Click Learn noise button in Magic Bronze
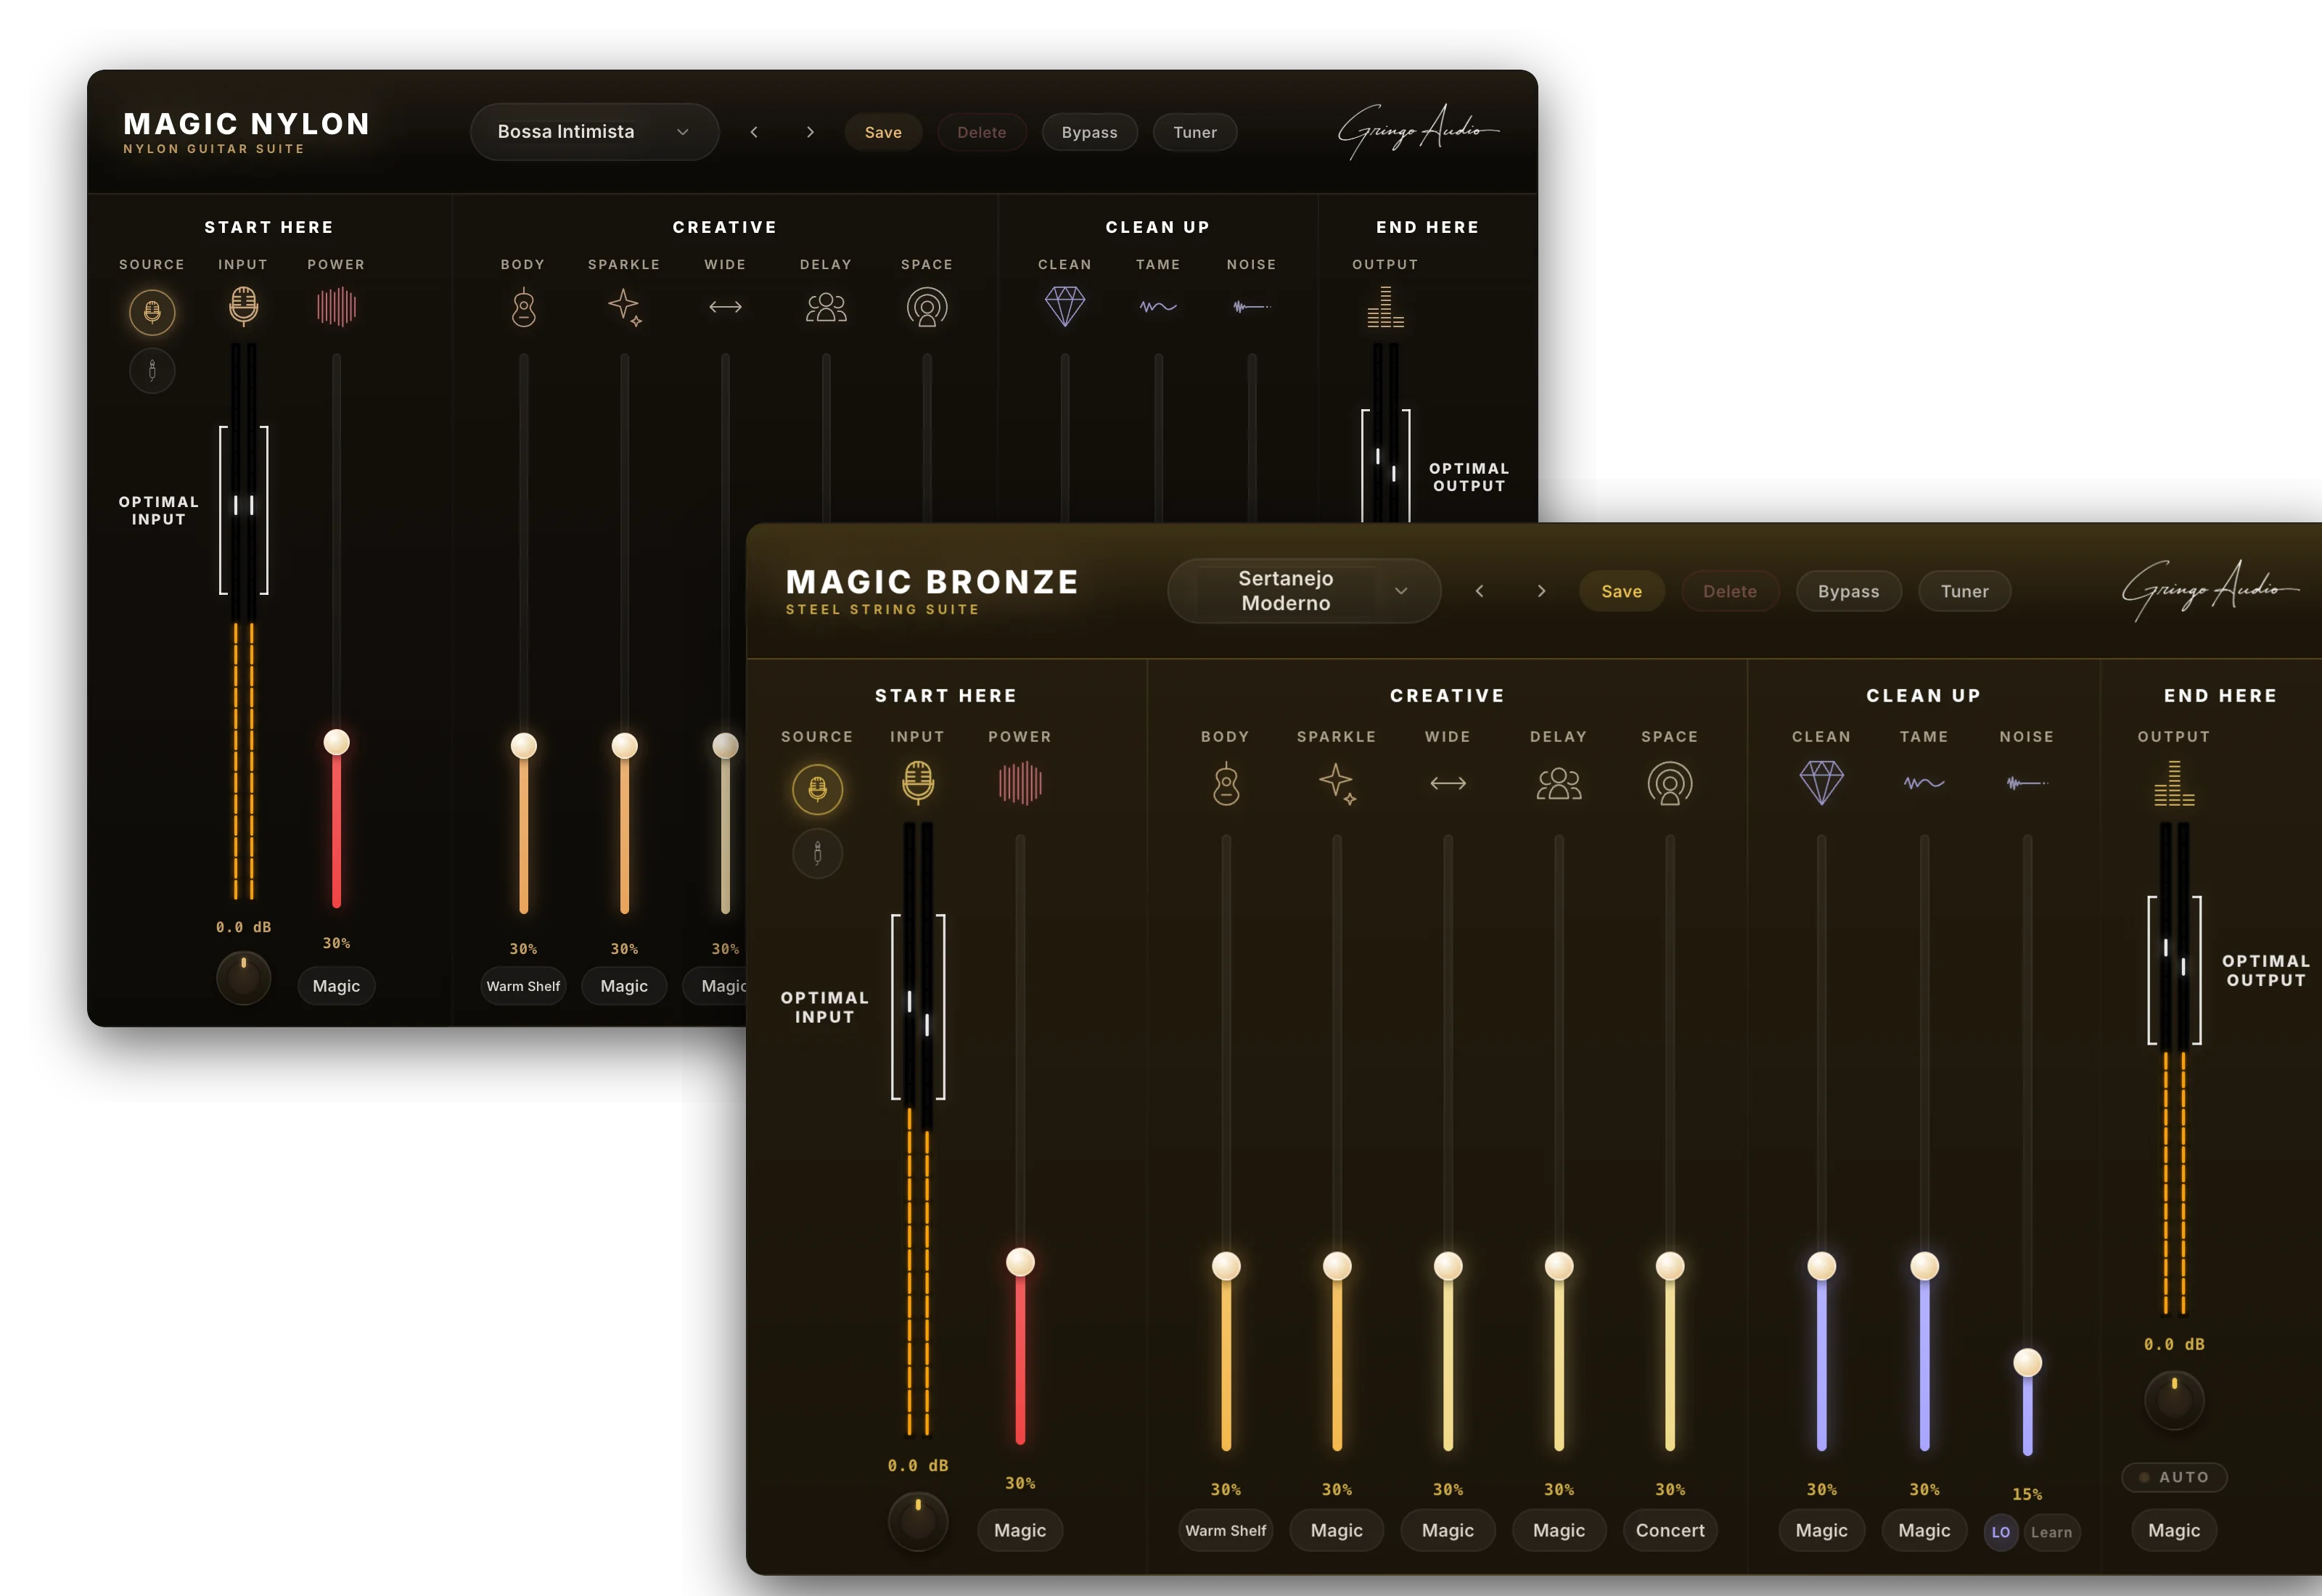The width and height of the screenshot is (2322, 1596). (2051, 1532)
